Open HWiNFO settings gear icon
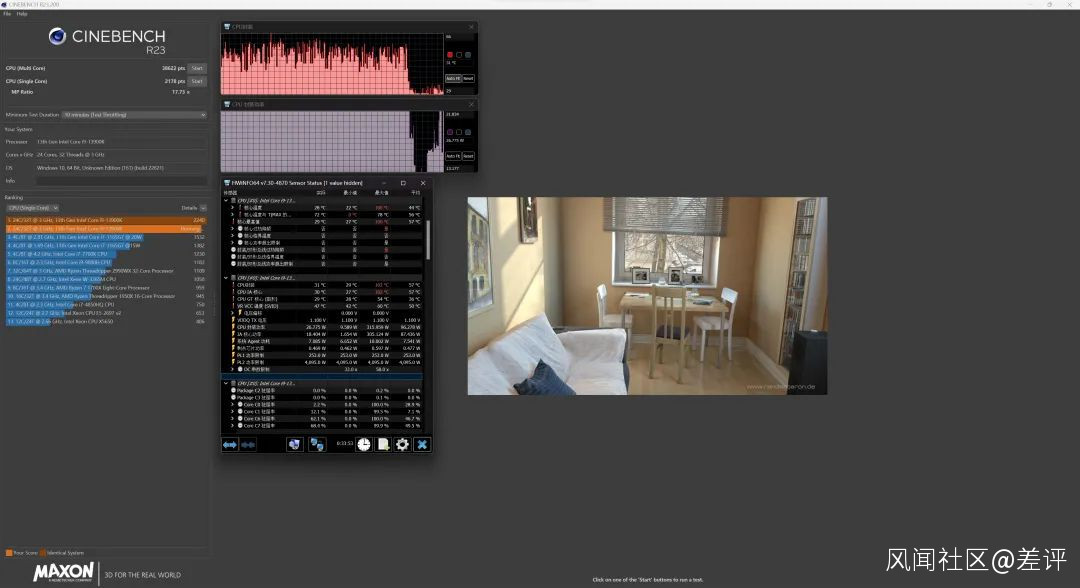The width and height of the screenshot is (1080, 588). (x=402, y=444)
